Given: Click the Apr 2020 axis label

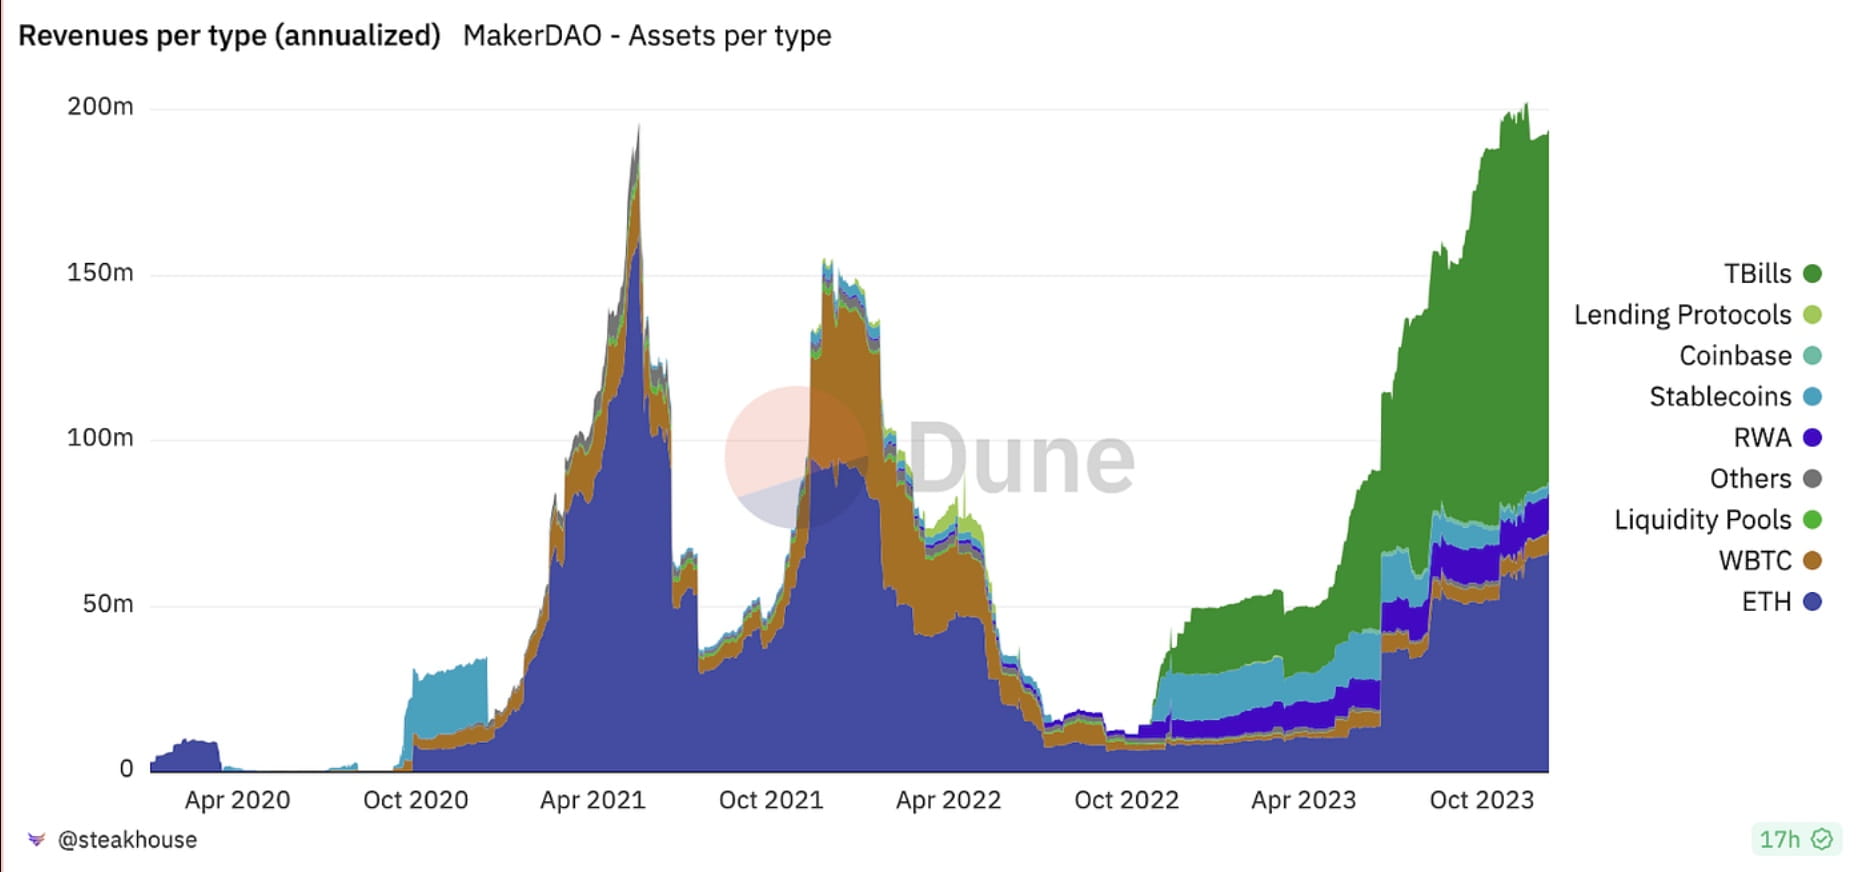Looking at the screenshot, I should (x=237, y=800).
